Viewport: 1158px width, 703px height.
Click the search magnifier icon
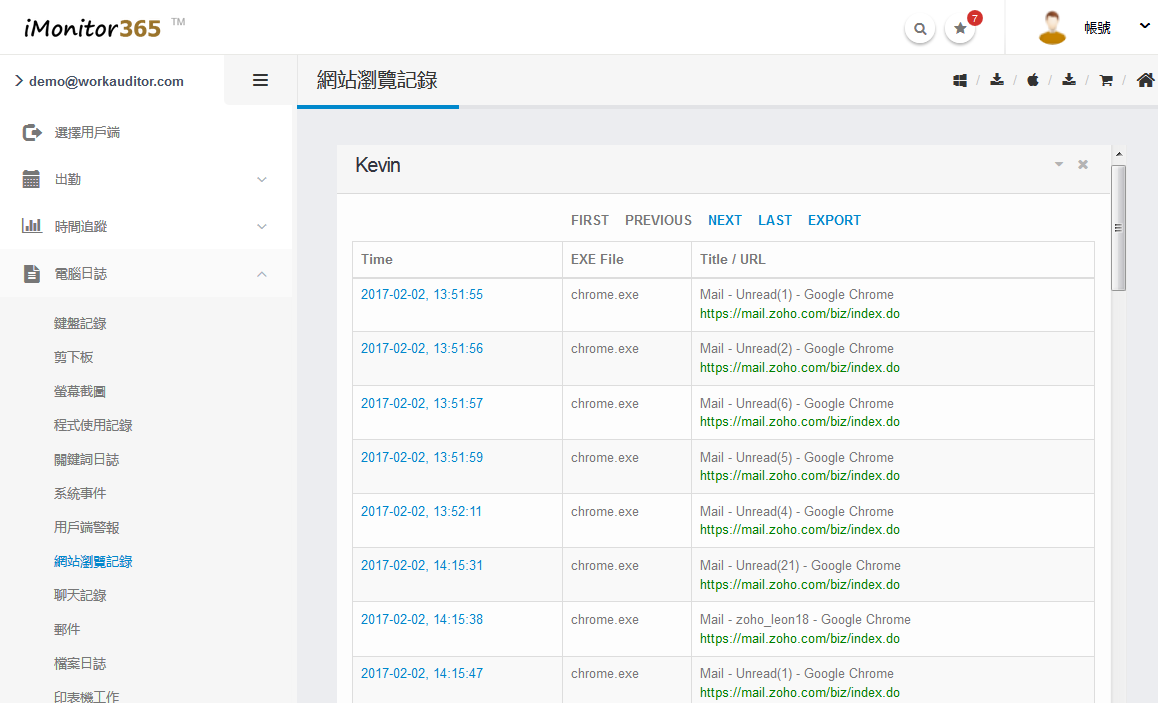pos(920,29)
